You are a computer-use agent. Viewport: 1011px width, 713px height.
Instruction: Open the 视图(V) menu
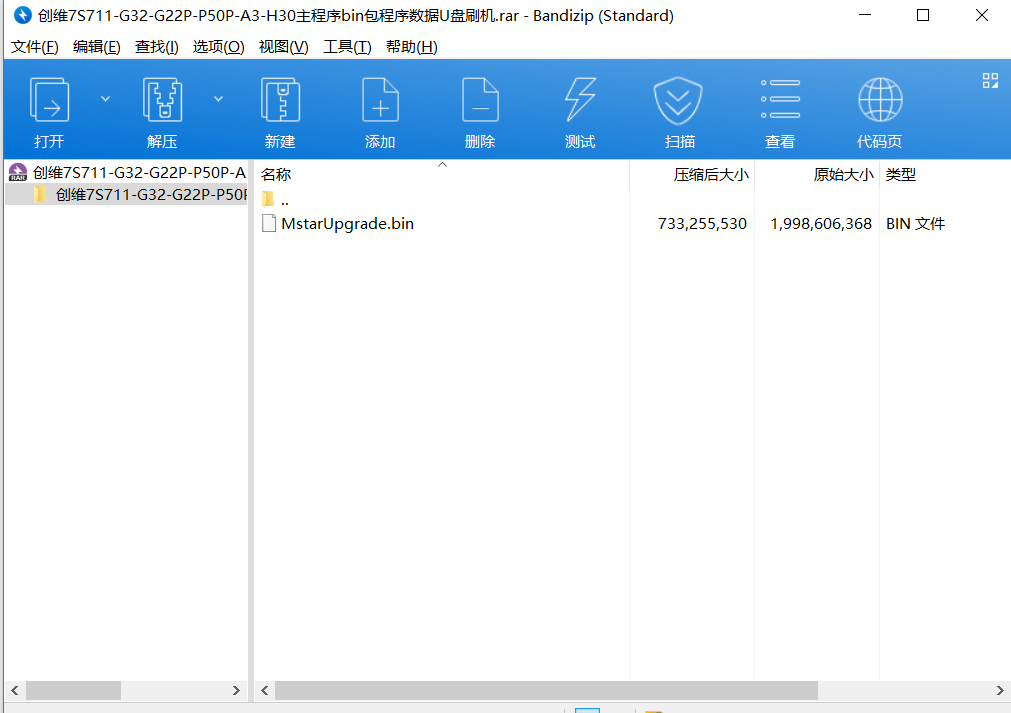284,46
